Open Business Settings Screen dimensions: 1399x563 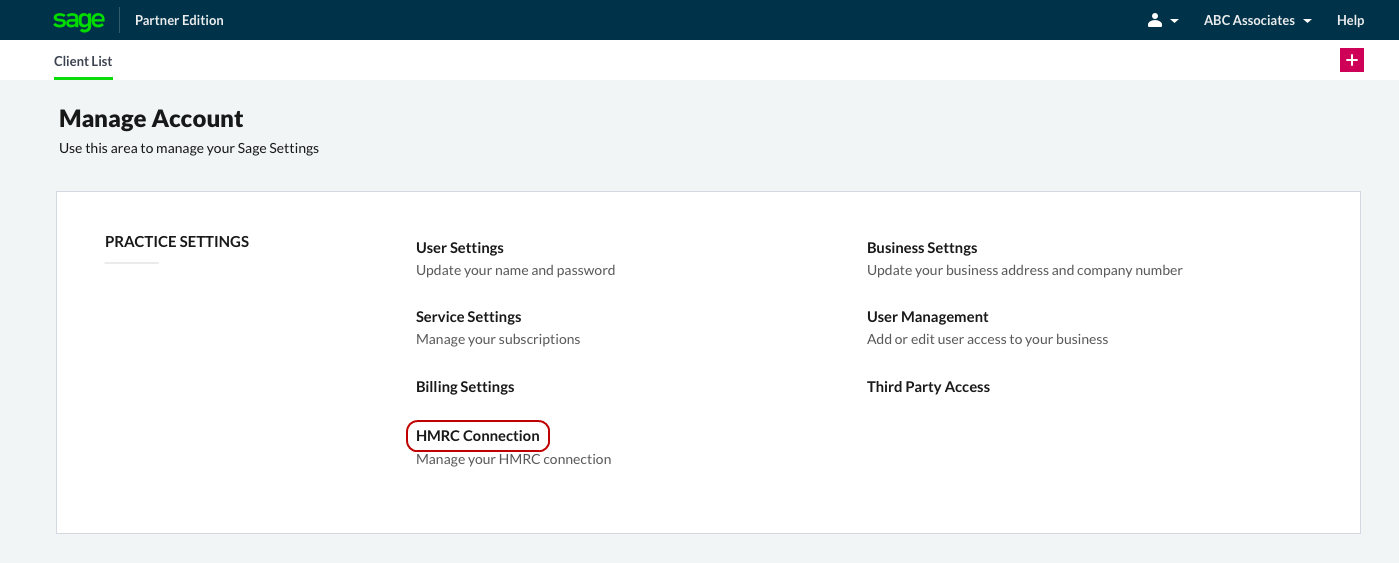[922, 248]
